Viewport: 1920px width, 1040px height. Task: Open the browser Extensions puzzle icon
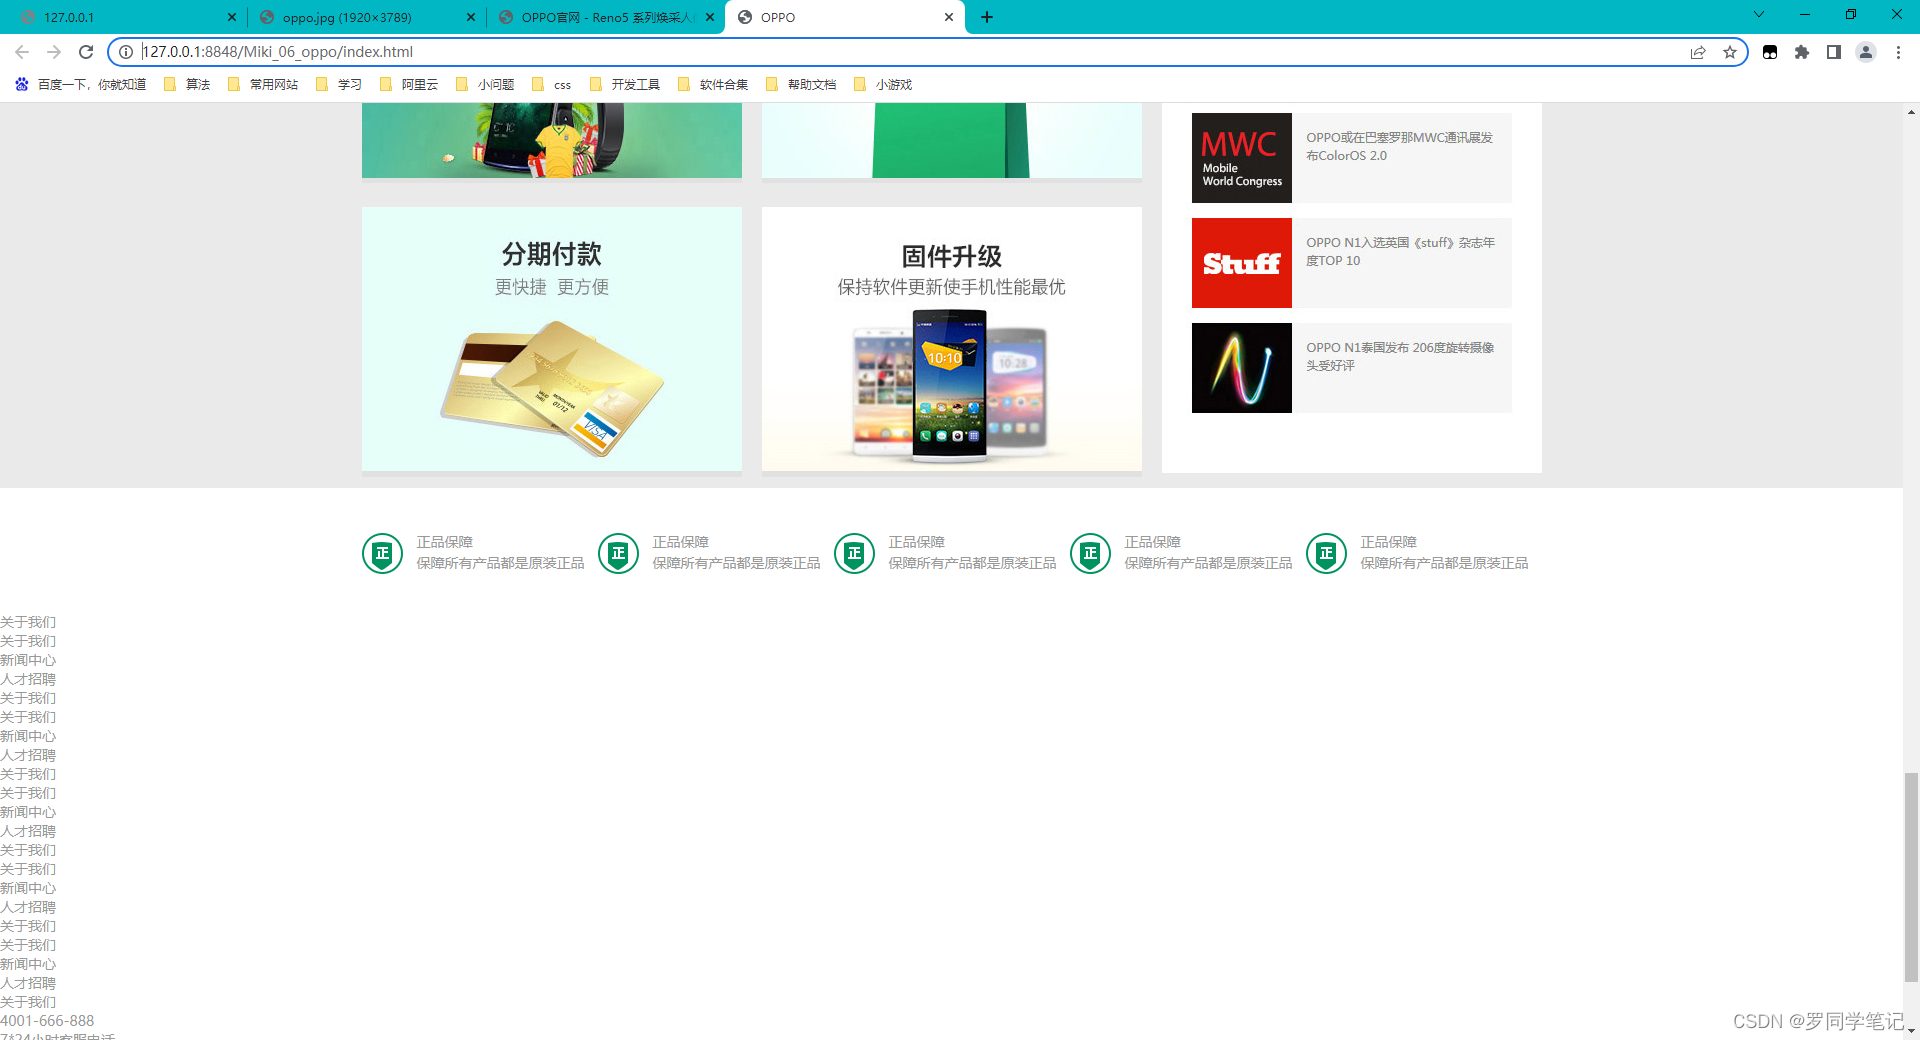tap(1802, 51)
